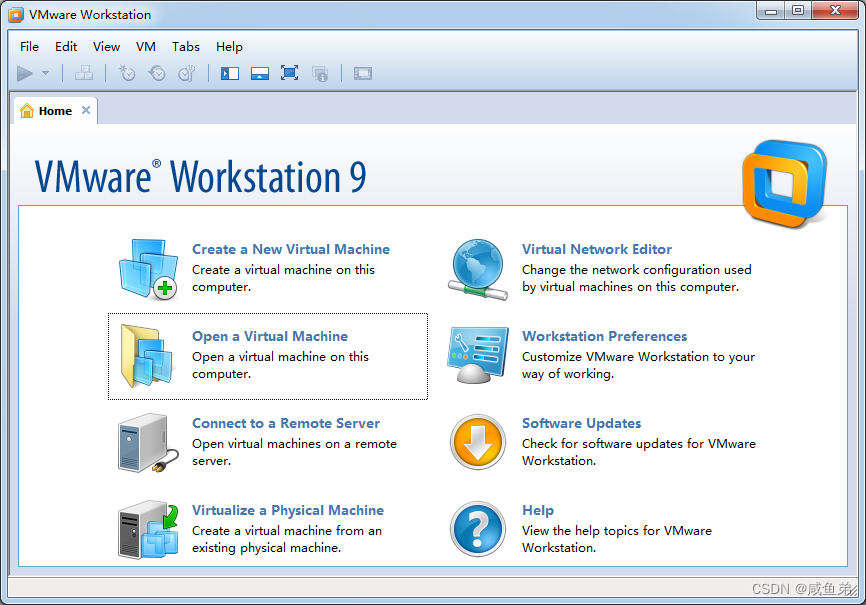Open the File menu

click(x=29, y=46)
